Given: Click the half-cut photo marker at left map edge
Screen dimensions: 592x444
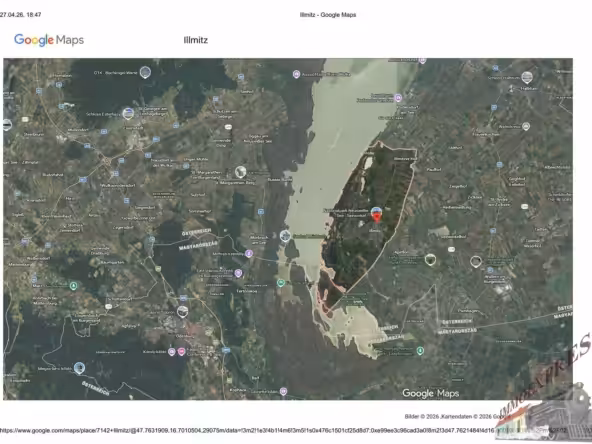Looking at the screenshot, I should [x=7, y=124].
